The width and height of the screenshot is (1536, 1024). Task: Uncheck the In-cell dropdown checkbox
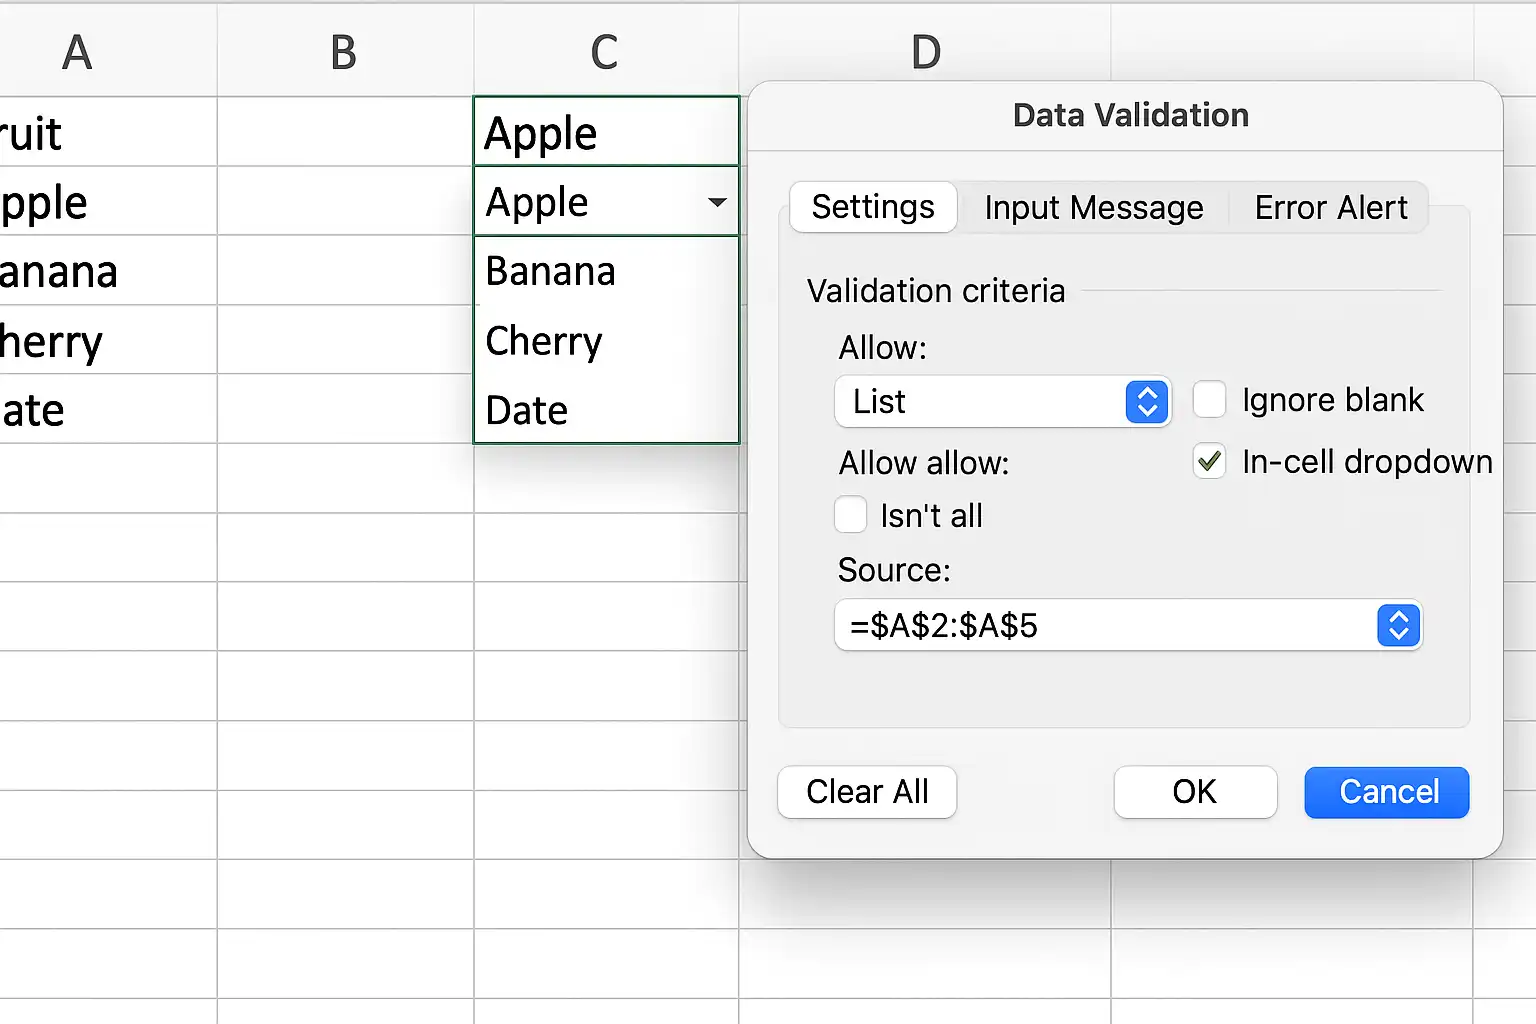click(1210, 461)
